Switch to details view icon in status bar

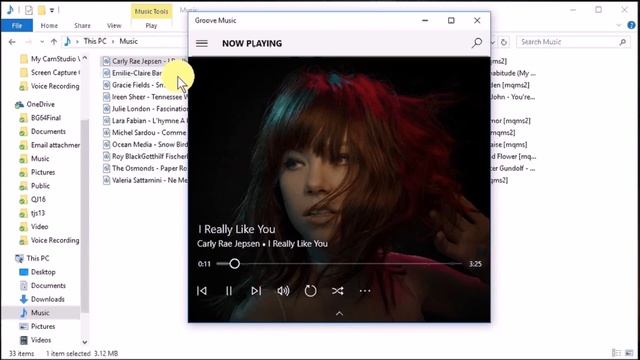[616, 353]
